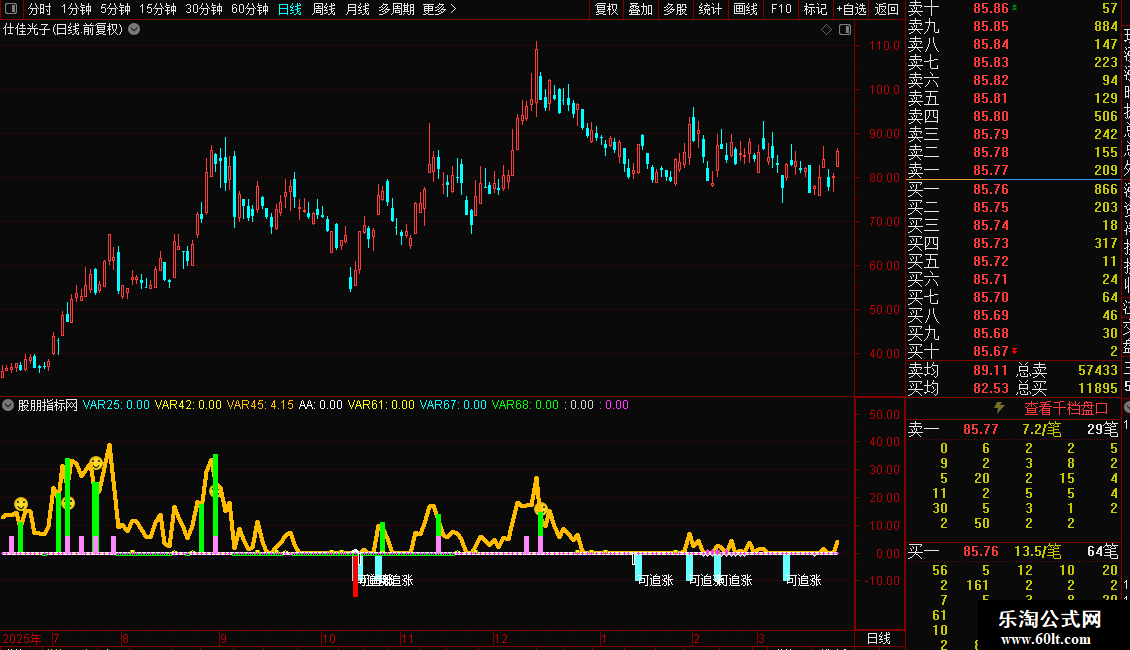Click the 画线 drawing tool
Viewport: 1130px width, 650px height.
[745, 9]
